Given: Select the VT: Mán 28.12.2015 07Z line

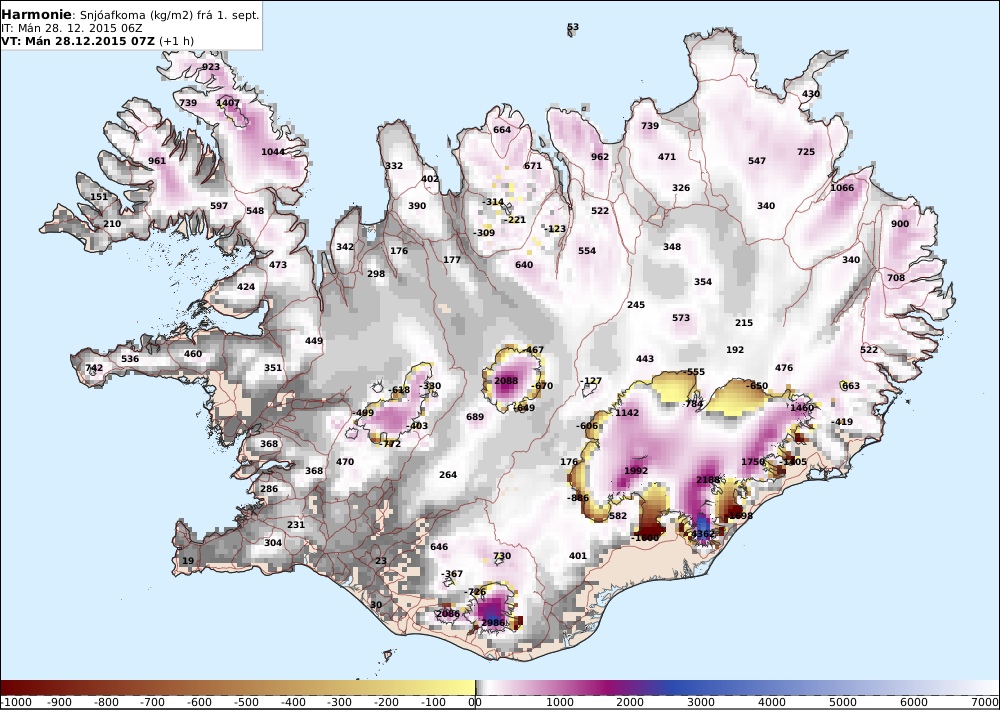Looking at the screenshot, I should (x=78, y=41).
